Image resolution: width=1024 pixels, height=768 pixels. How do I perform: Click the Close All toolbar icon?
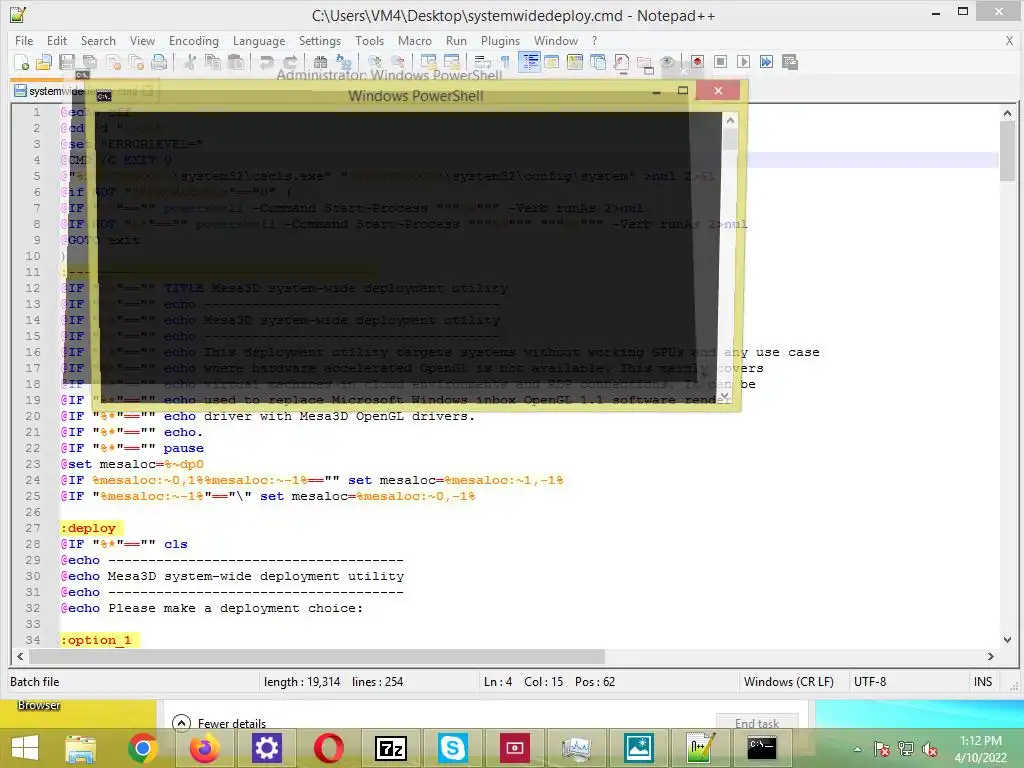click(136, 62)
